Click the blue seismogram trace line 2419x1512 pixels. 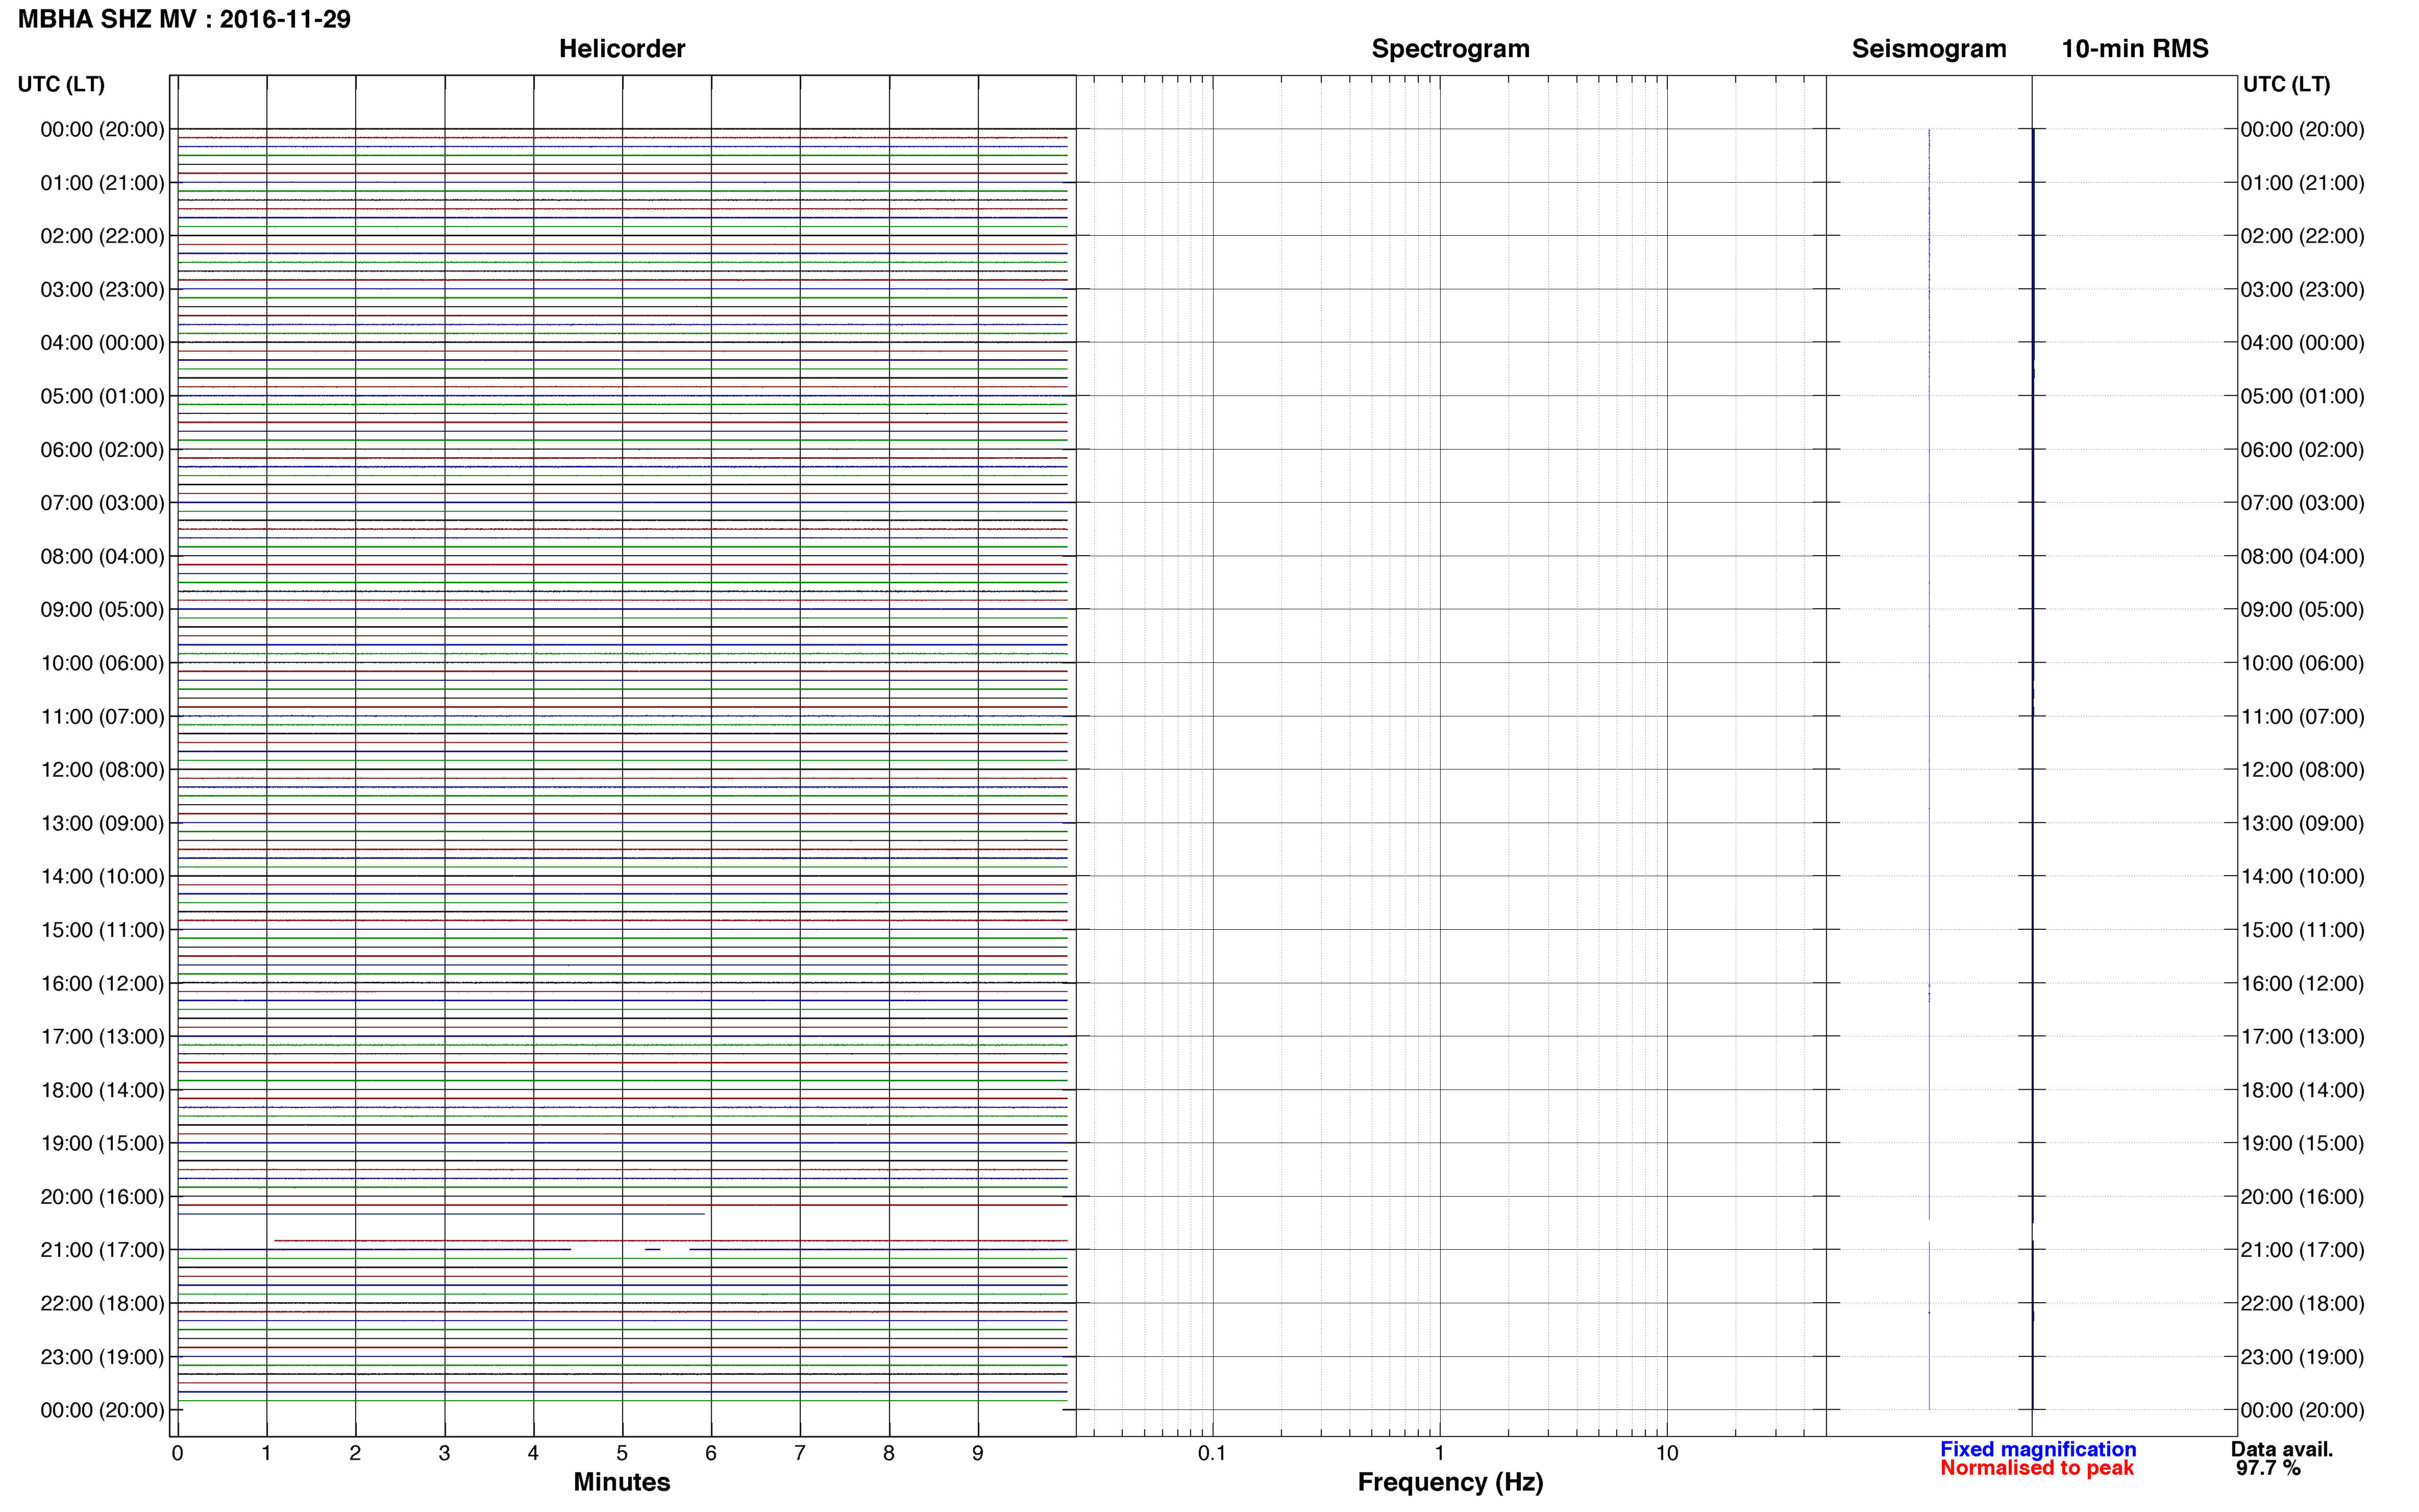[1929, 768]
